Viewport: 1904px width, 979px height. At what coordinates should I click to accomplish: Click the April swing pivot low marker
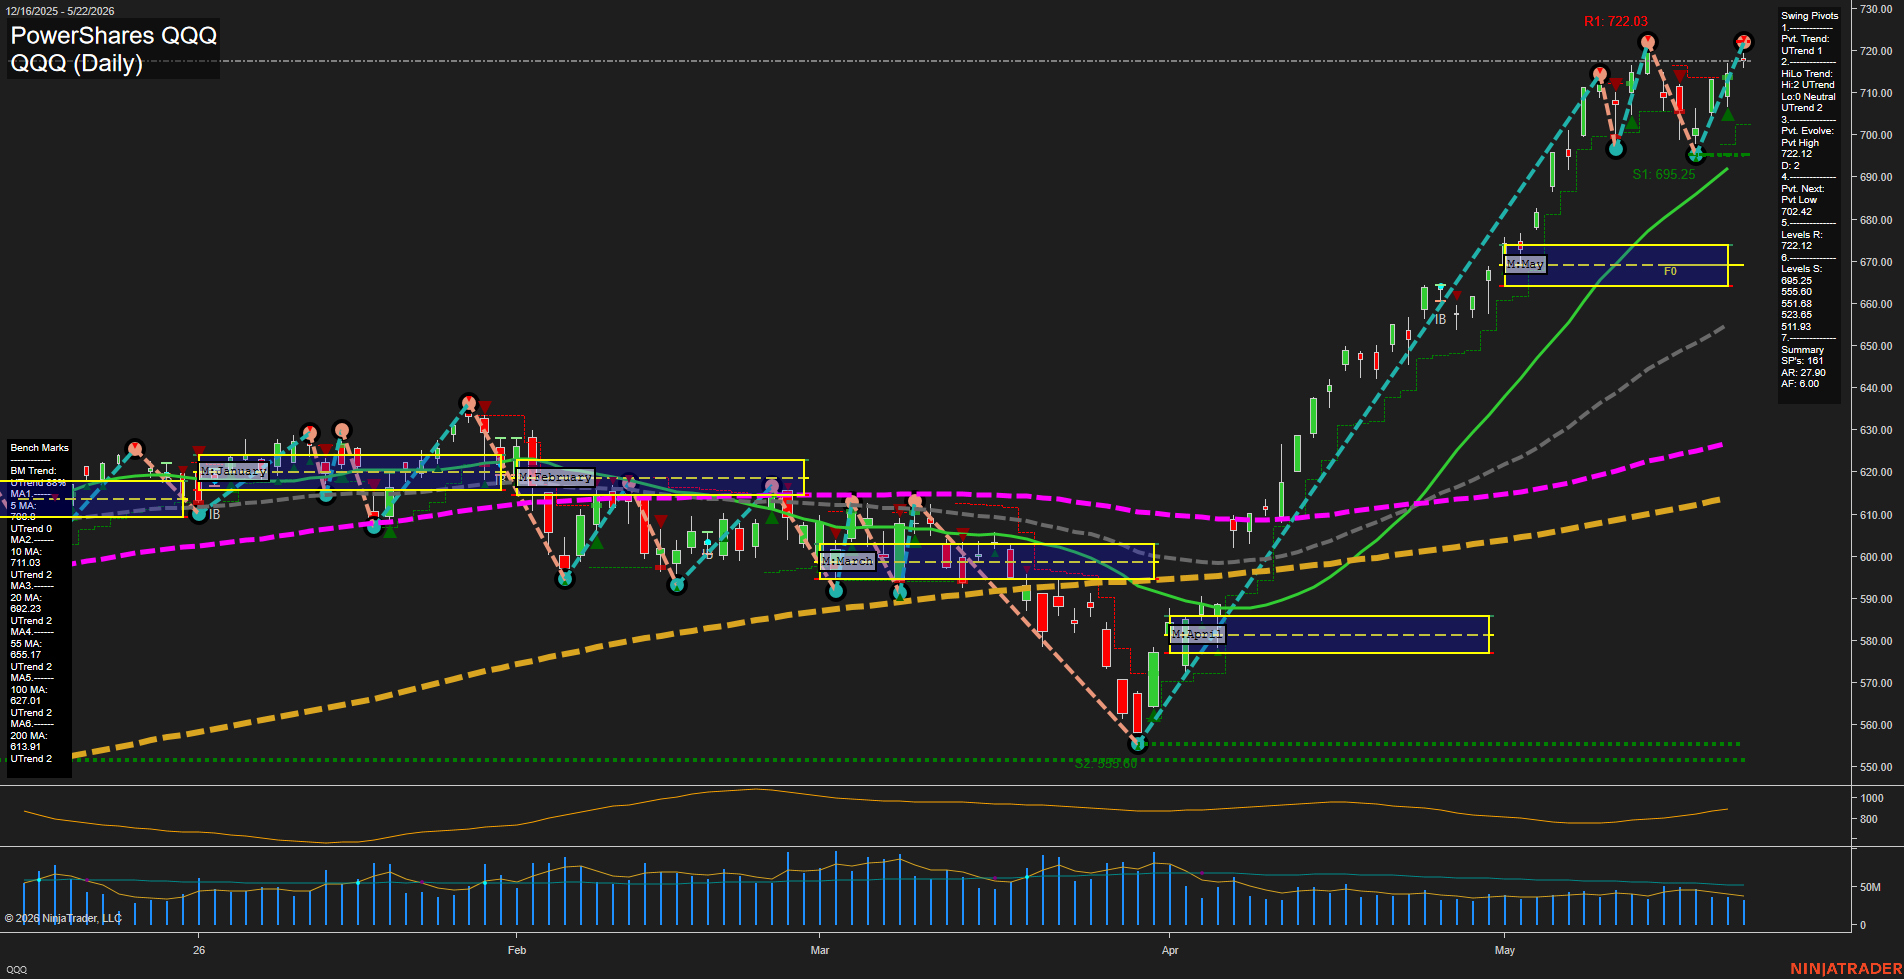coord(1137,744)
